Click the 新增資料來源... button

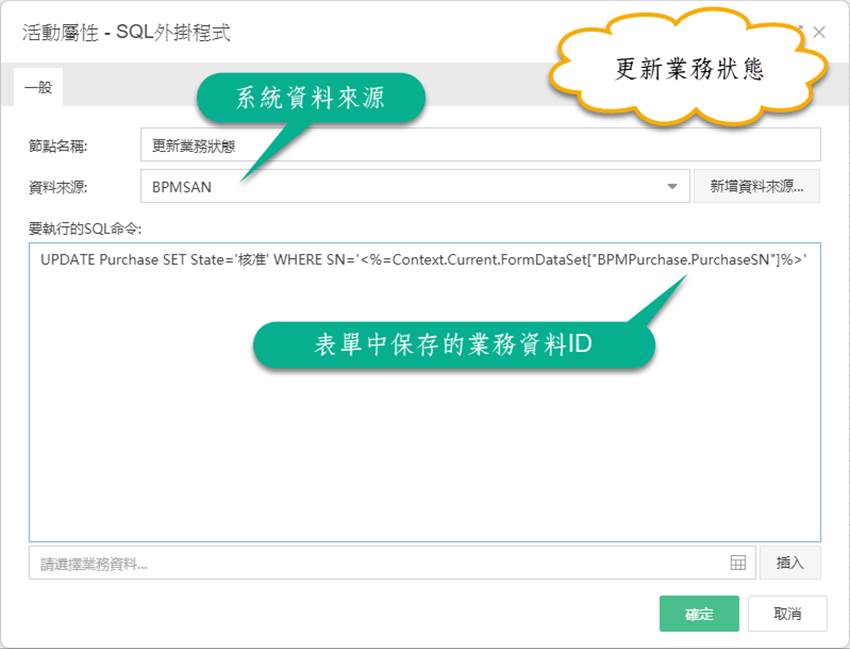[756, 186]
